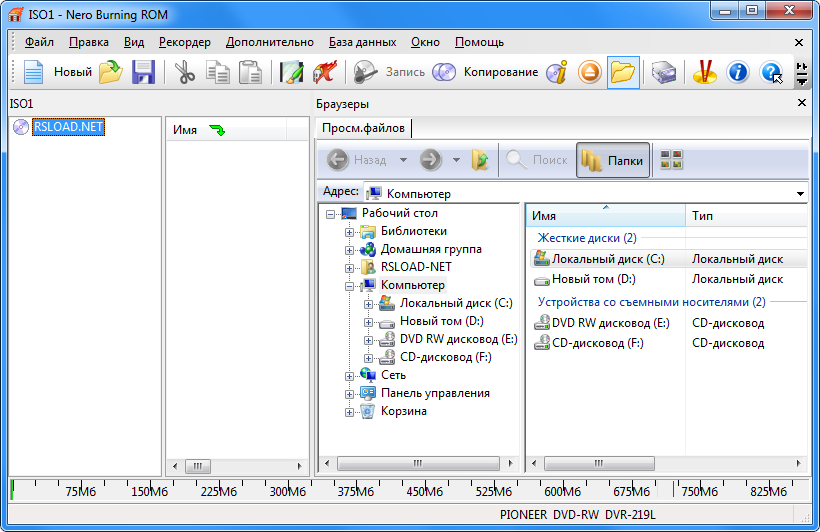This screenshot has width=820, height=532.
Task: Click the blue round info icon
Action: [737, 72]
